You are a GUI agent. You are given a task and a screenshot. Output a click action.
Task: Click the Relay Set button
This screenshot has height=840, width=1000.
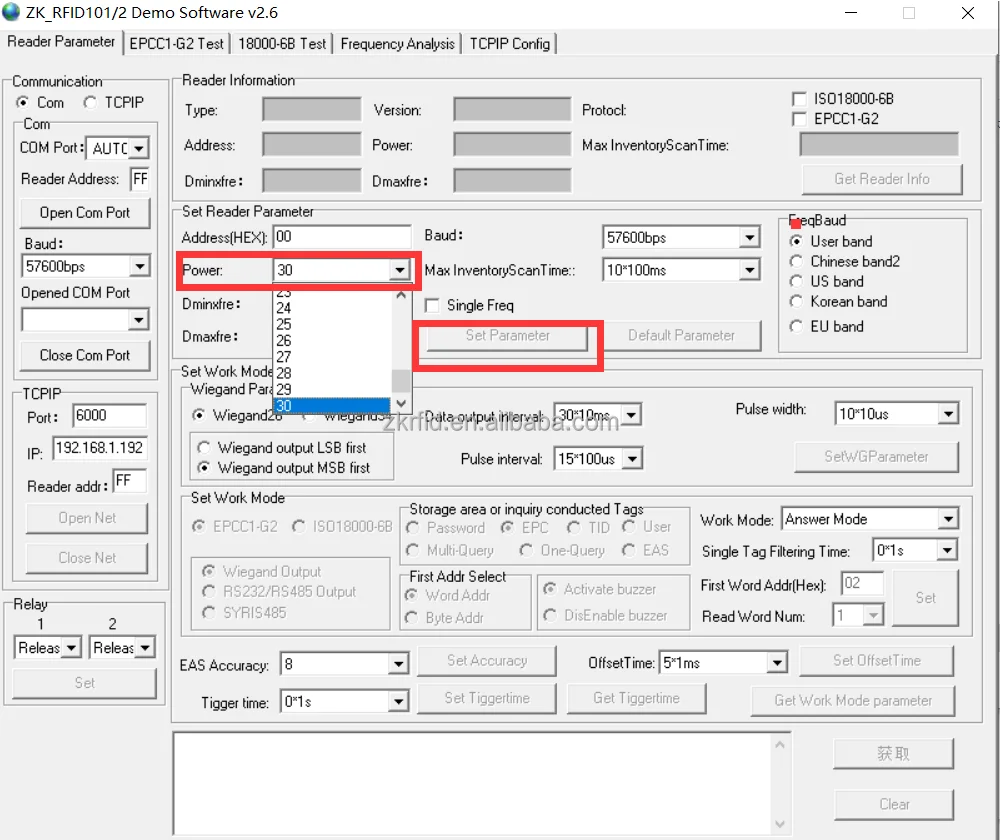84,682
